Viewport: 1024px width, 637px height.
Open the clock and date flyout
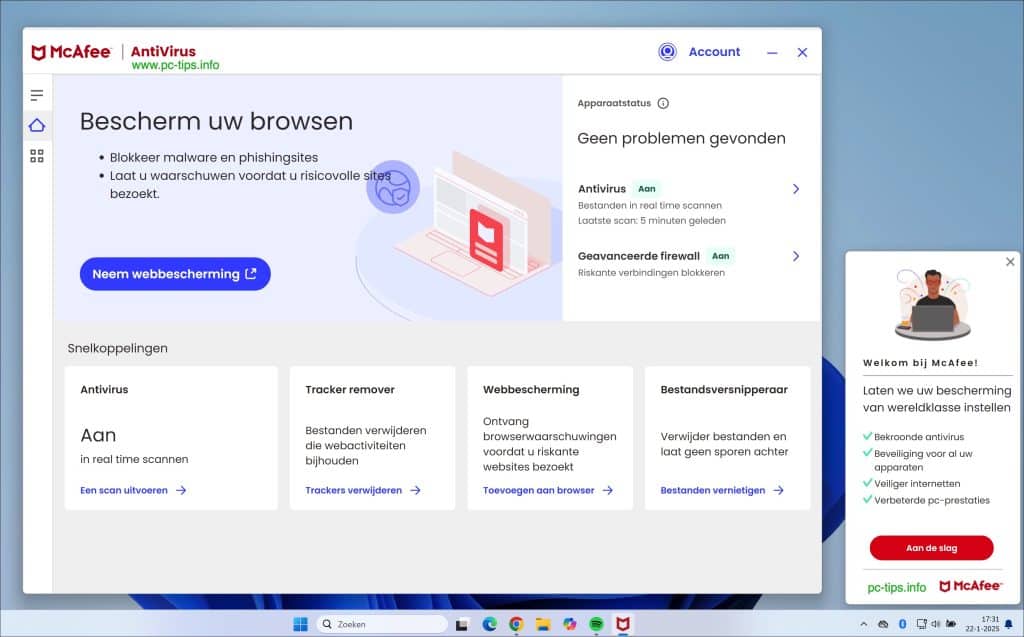click(x=982, y=624)
